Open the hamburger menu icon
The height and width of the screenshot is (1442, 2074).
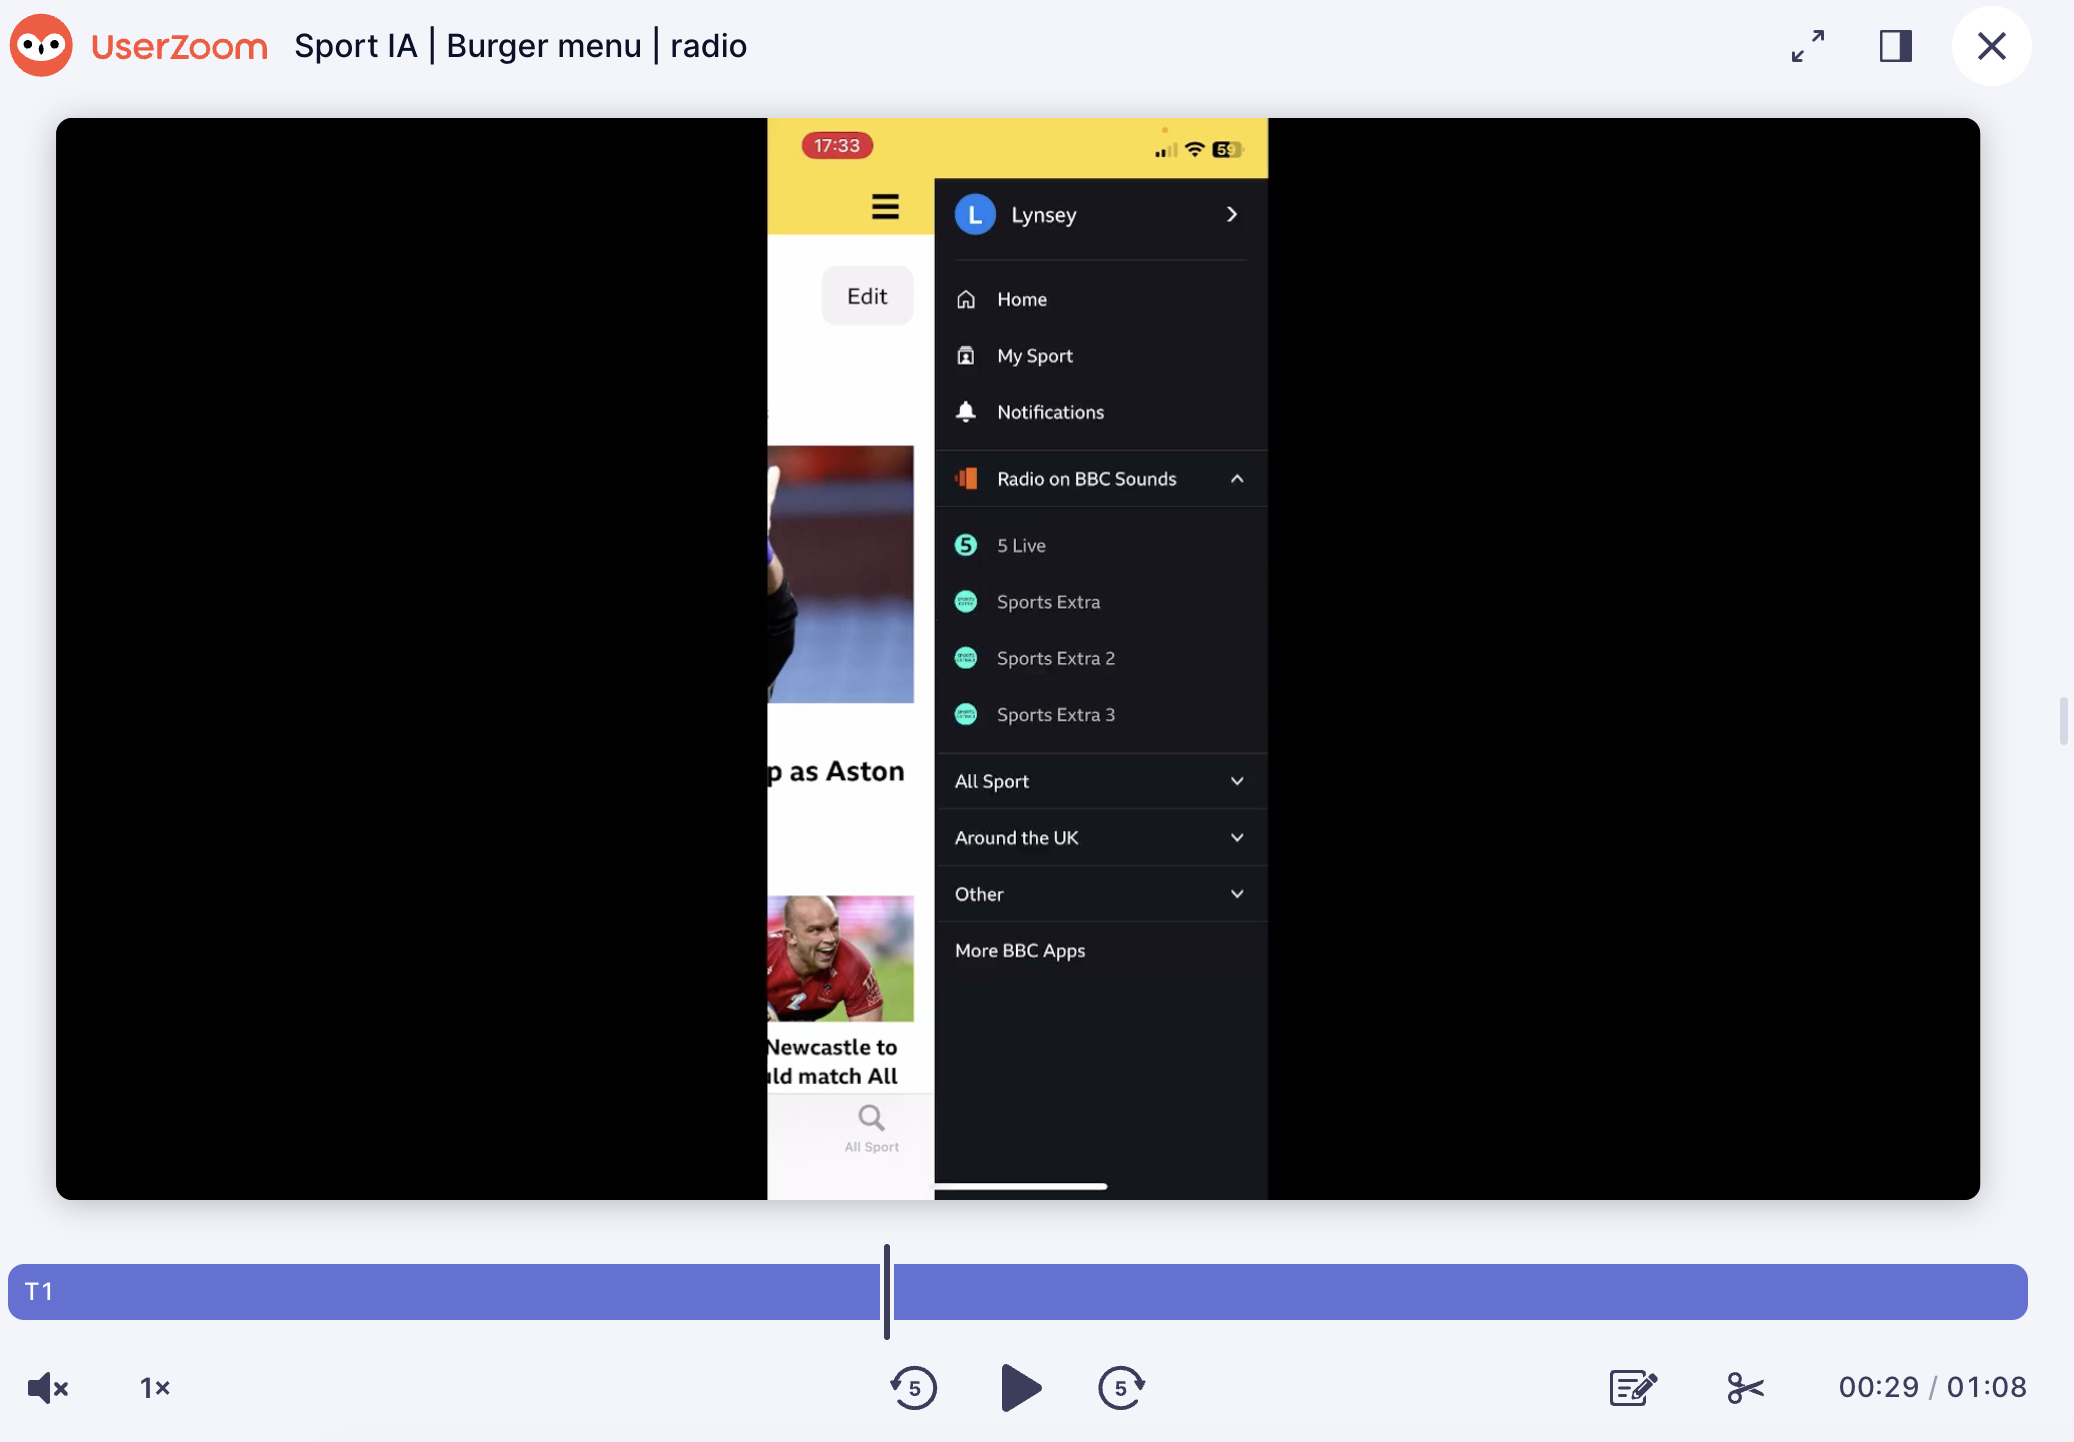[885, 207]
